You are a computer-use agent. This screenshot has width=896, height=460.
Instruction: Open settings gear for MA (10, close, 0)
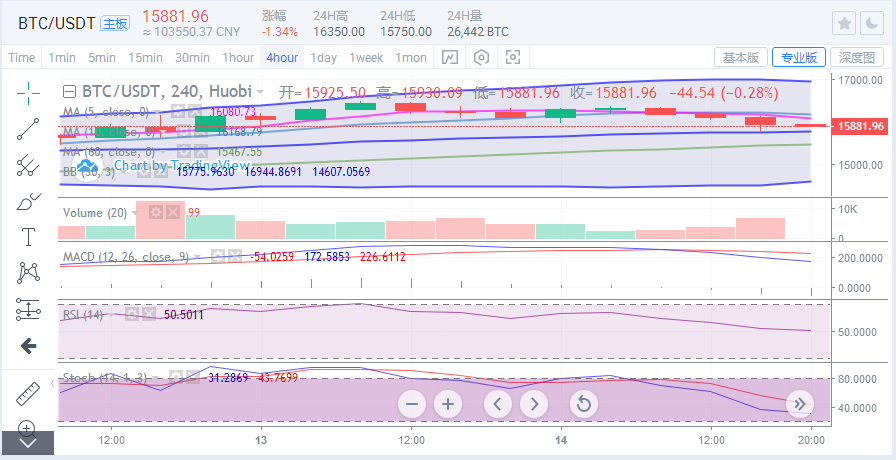pyautogui.click(x=184, y=132)
